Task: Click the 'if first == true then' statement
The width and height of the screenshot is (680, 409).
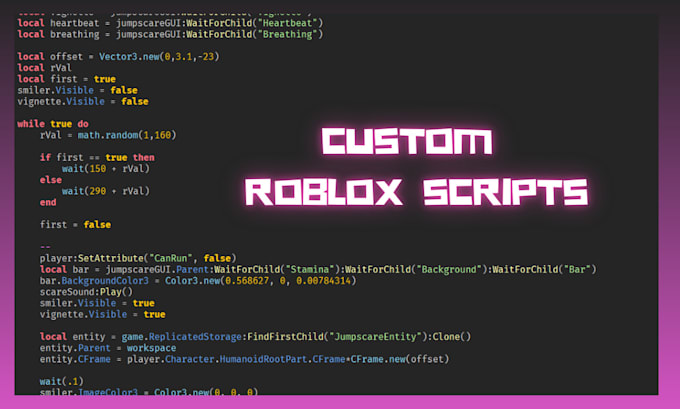Action: [x=97, y=157]
